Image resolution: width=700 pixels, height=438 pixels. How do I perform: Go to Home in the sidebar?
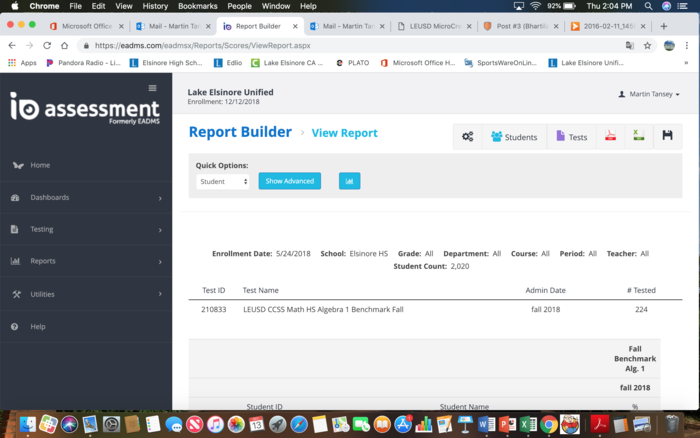pos(40,165)
